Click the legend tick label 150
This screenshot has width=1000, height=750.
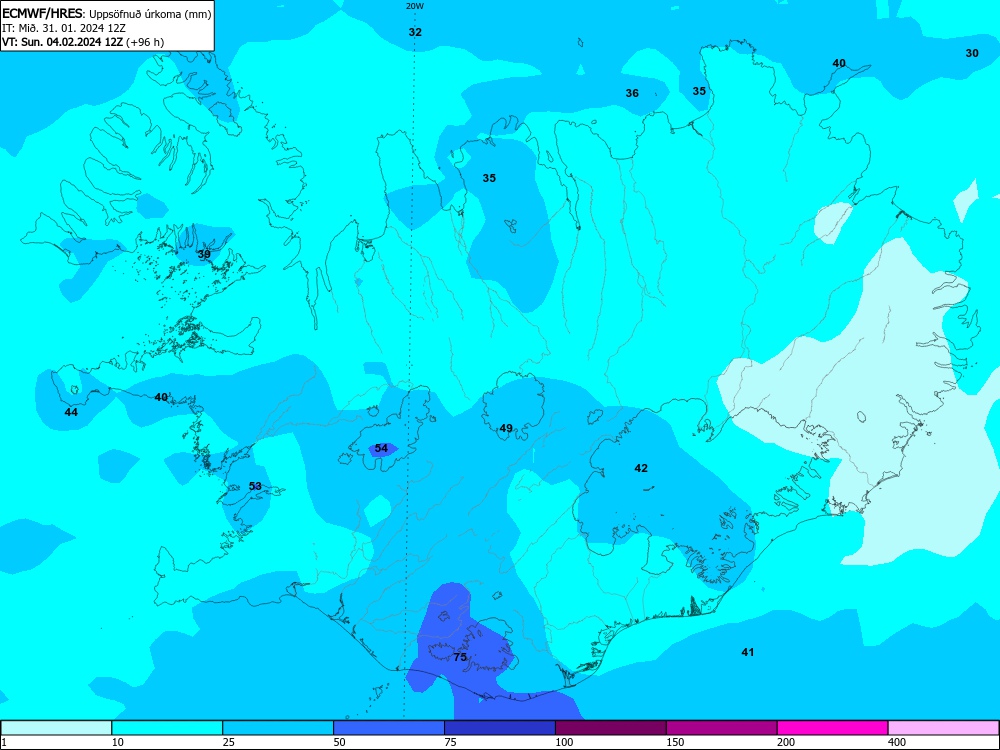[x=675, y=742]
